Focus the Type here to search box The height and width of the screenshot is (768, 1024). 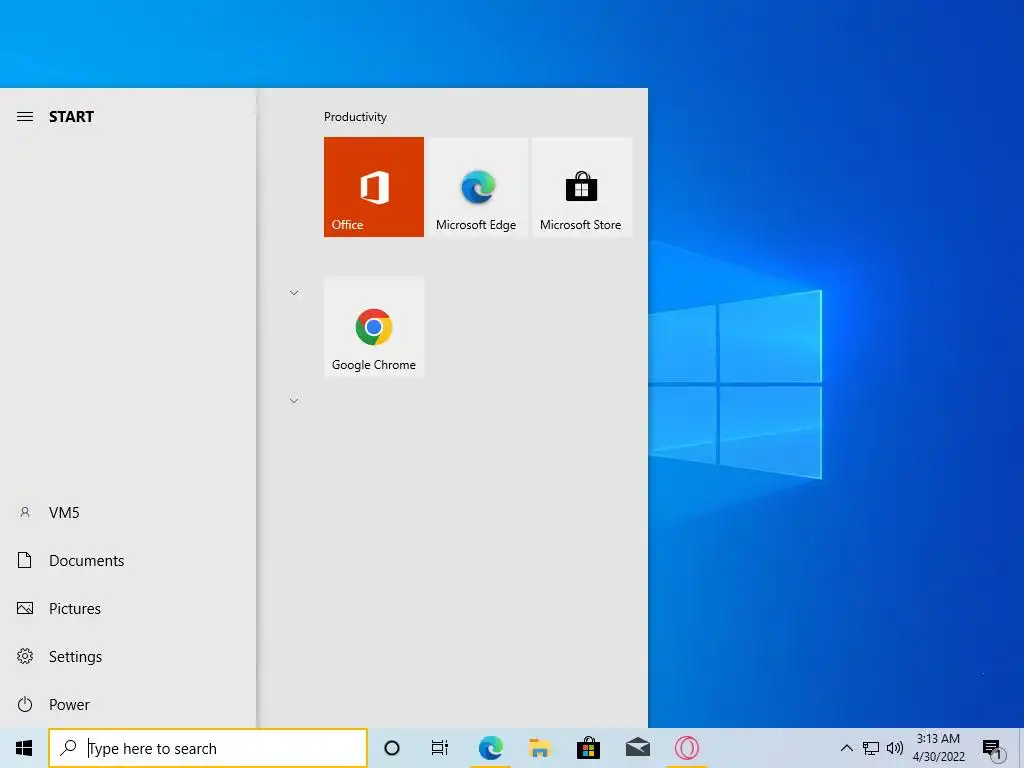pyautogui.click(x=208, y=748)
